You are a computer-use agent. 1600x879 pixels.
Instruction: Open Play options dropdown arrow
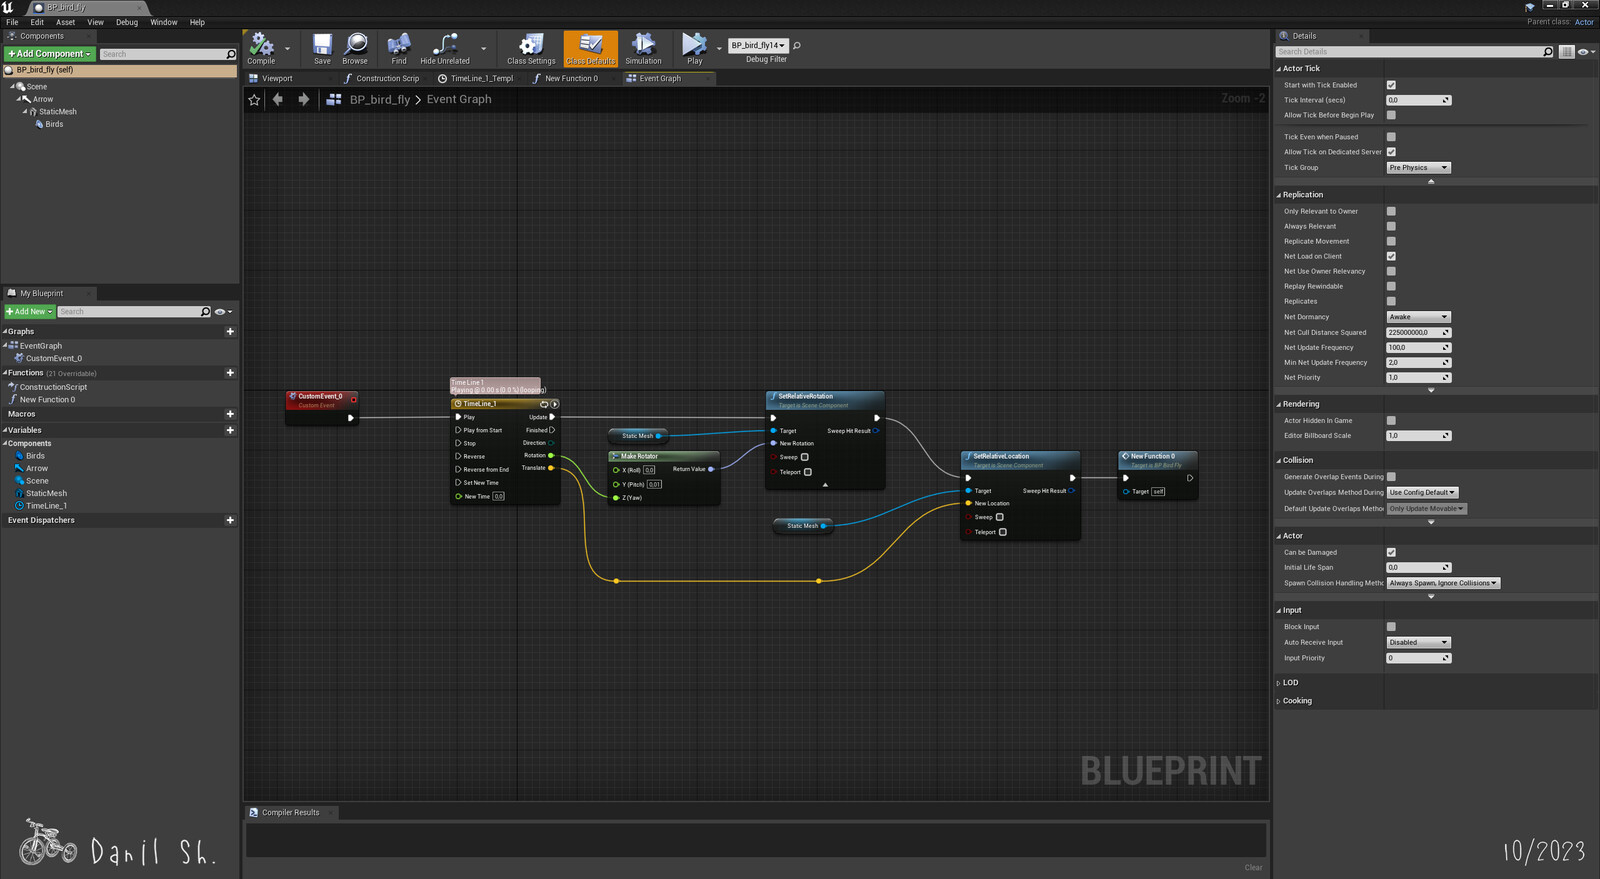pyautogui.click(x=719, y=48)
